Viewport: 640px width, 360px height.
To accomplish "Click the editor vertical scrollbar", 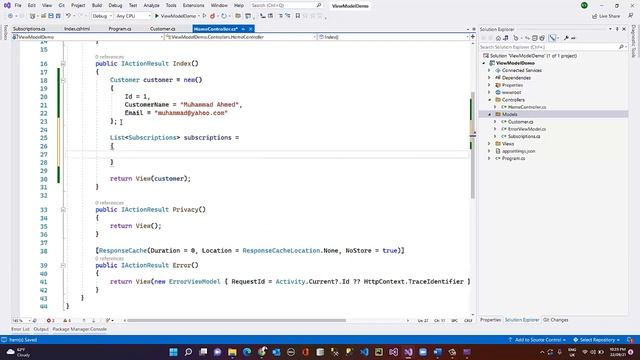I will [473, 145].
